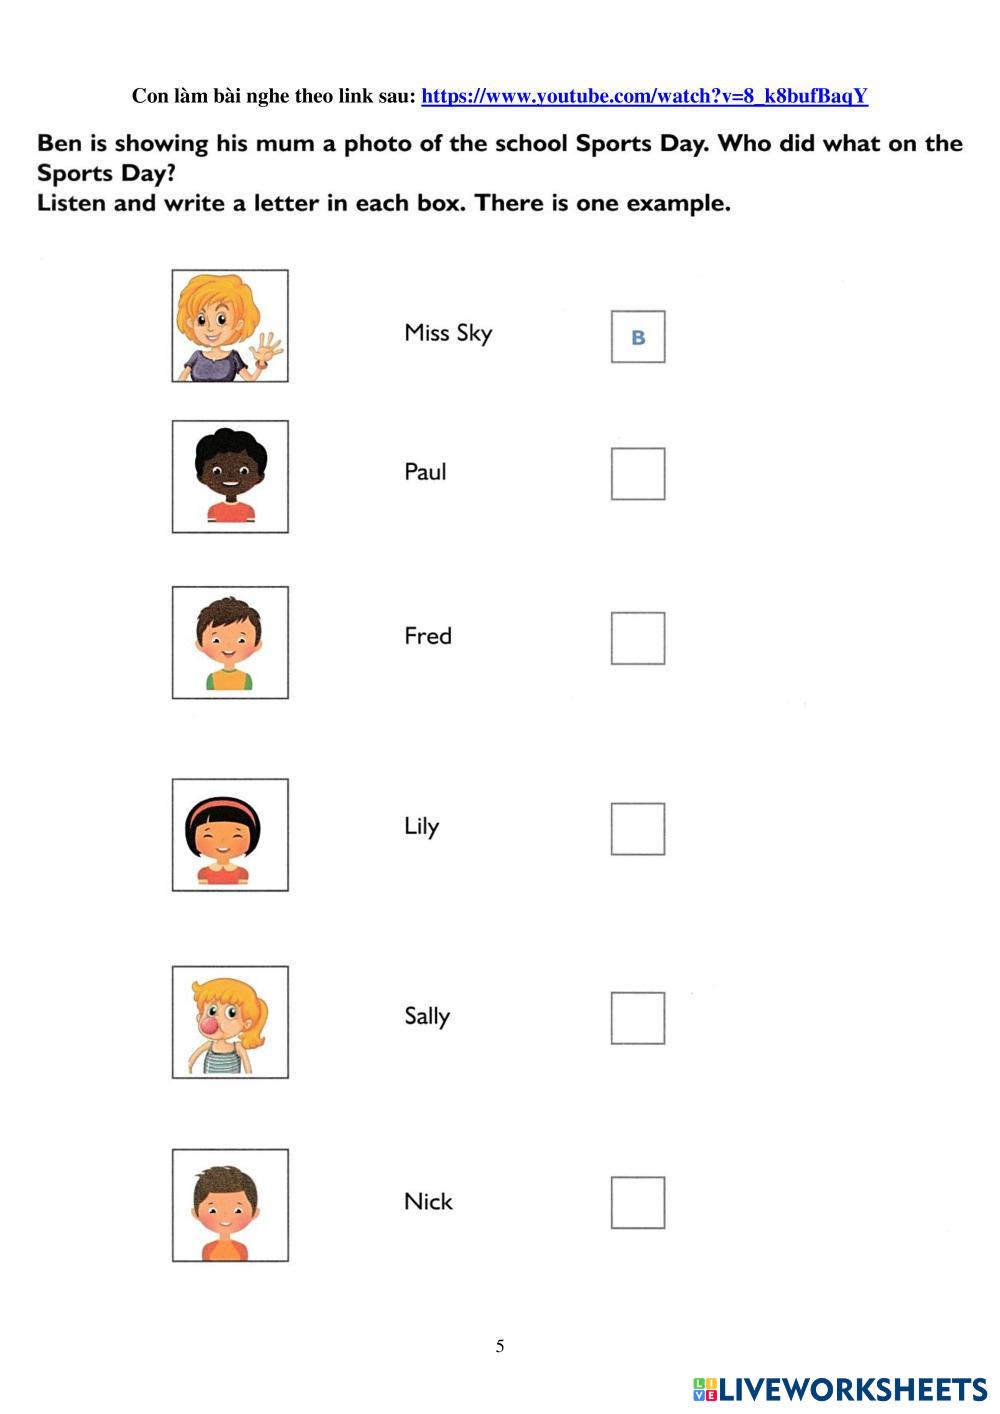Click the name label Miss Sky

(x=448, y=333)
